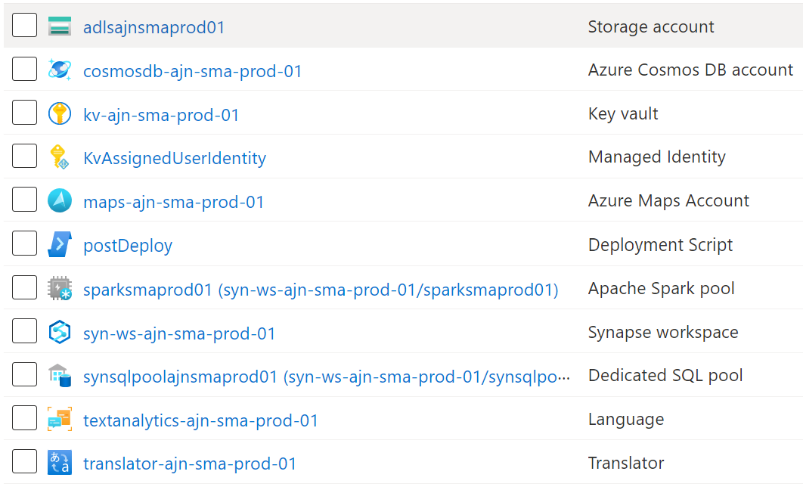Go to syn-ws-ajn-sma-prod-01 workspace
The image size is (803, 493).
click(179, 333)
